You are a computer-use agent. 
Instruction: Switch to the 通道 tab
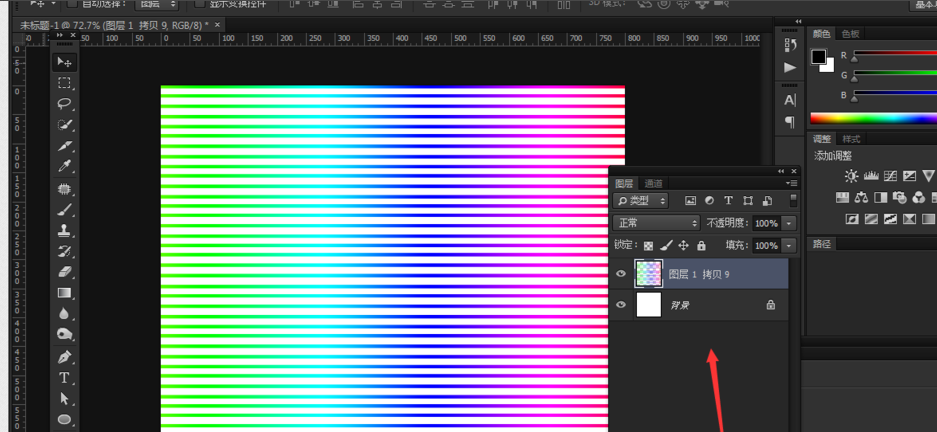[x=653, y=183]
